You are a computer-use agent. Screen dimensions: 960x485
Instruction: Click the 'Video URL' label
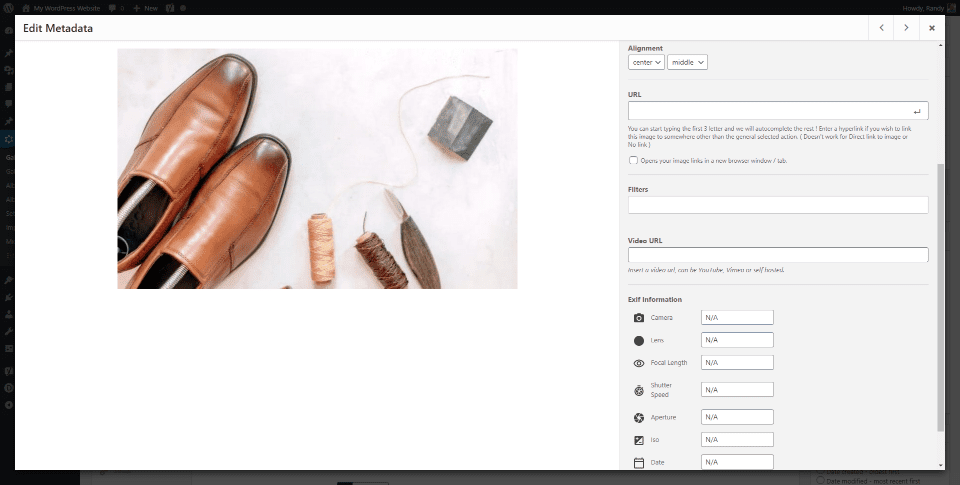click(645, 241)
